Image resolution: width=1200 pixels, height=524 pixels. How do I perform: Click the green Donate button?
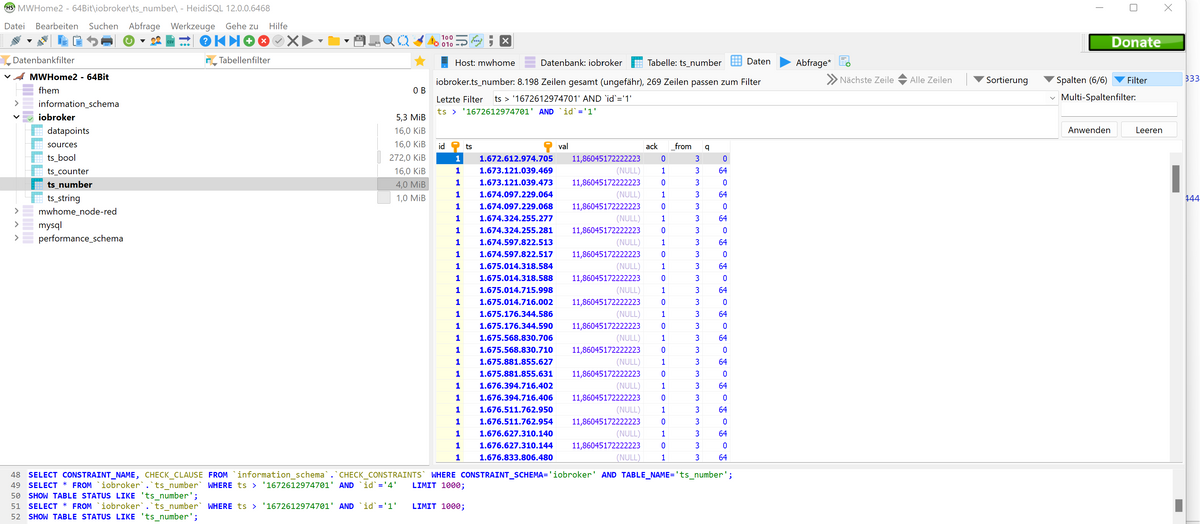[1136, 42]
